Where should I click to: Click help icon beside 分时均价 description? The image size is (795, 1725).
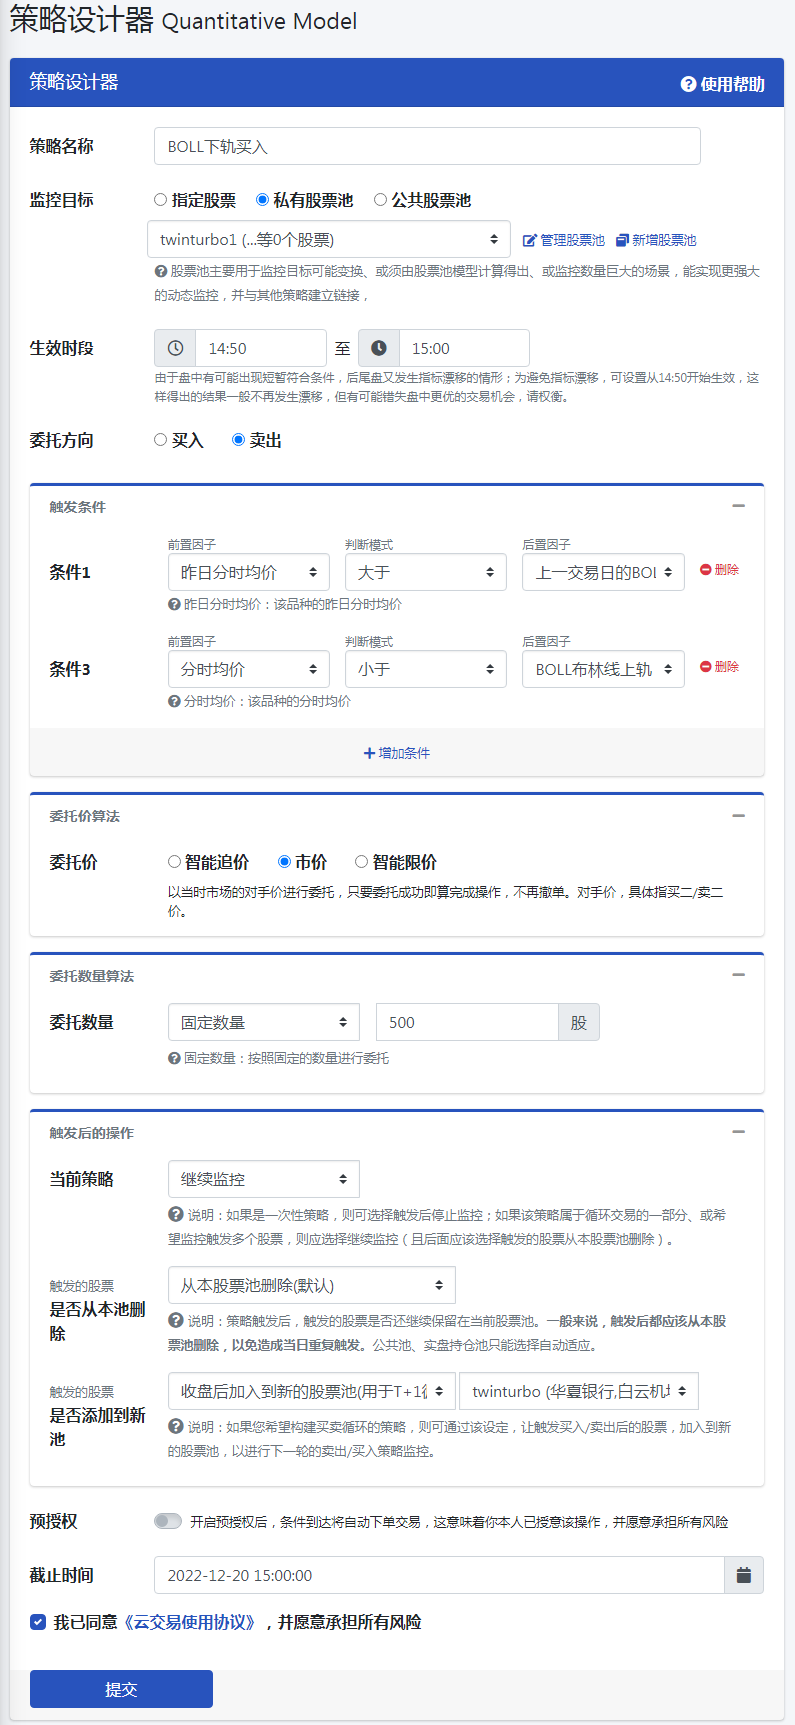tap(174, 701)
